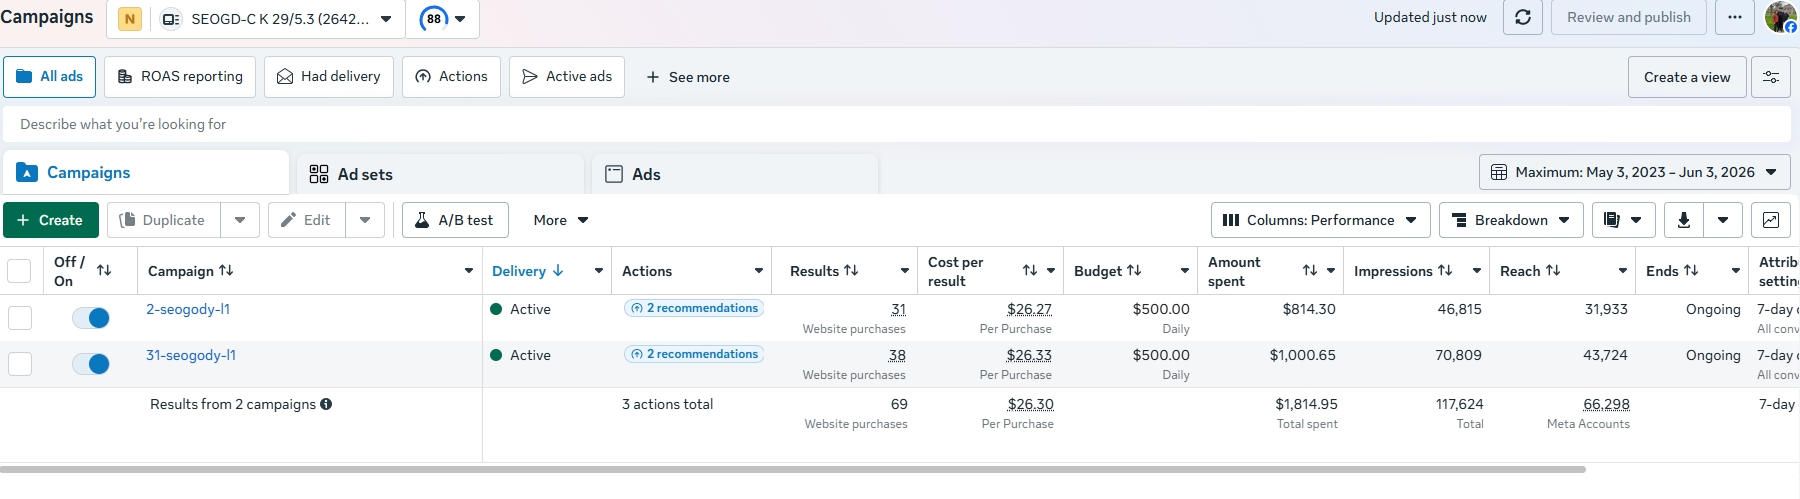
Task: Open the view settings sliders icon
Action: coord(1770,77)
